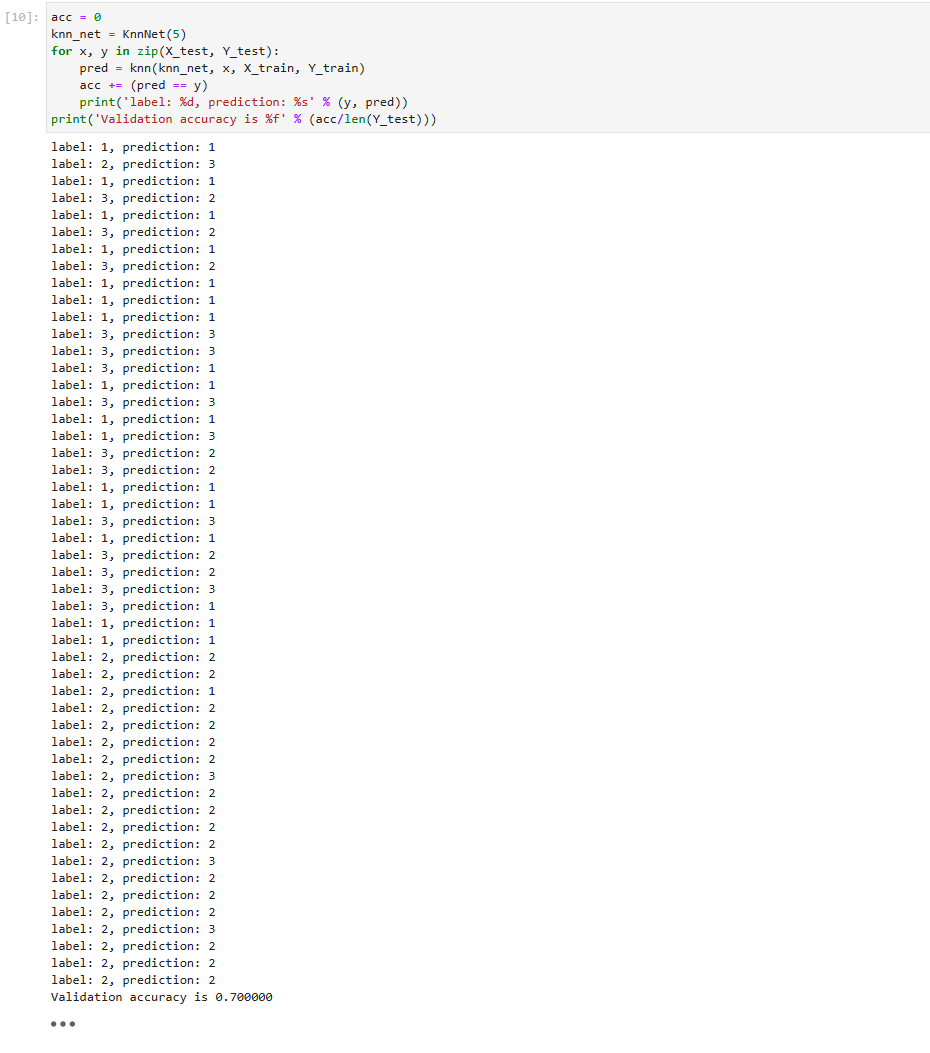This screenshot has height=1053, width=930.
Task: Place cursor on the 'acc = 0' line
Action: (76, 17)
